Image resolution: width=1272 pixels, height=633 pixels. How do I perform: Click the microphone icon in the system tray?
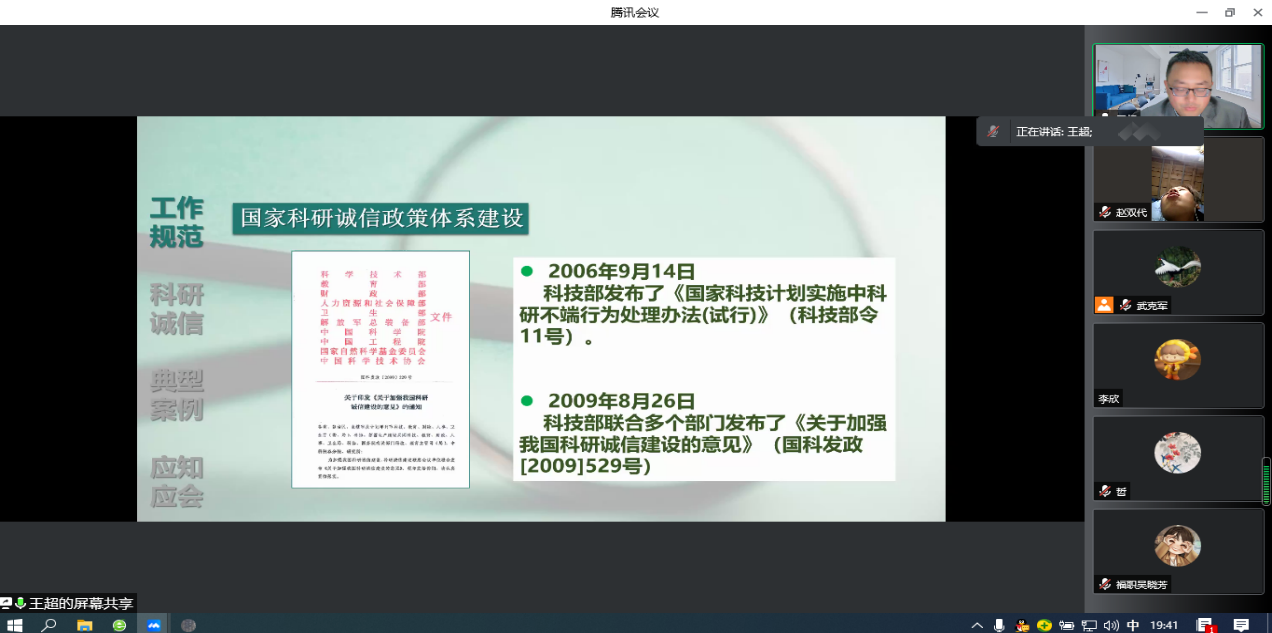click(x=999, y=625)
